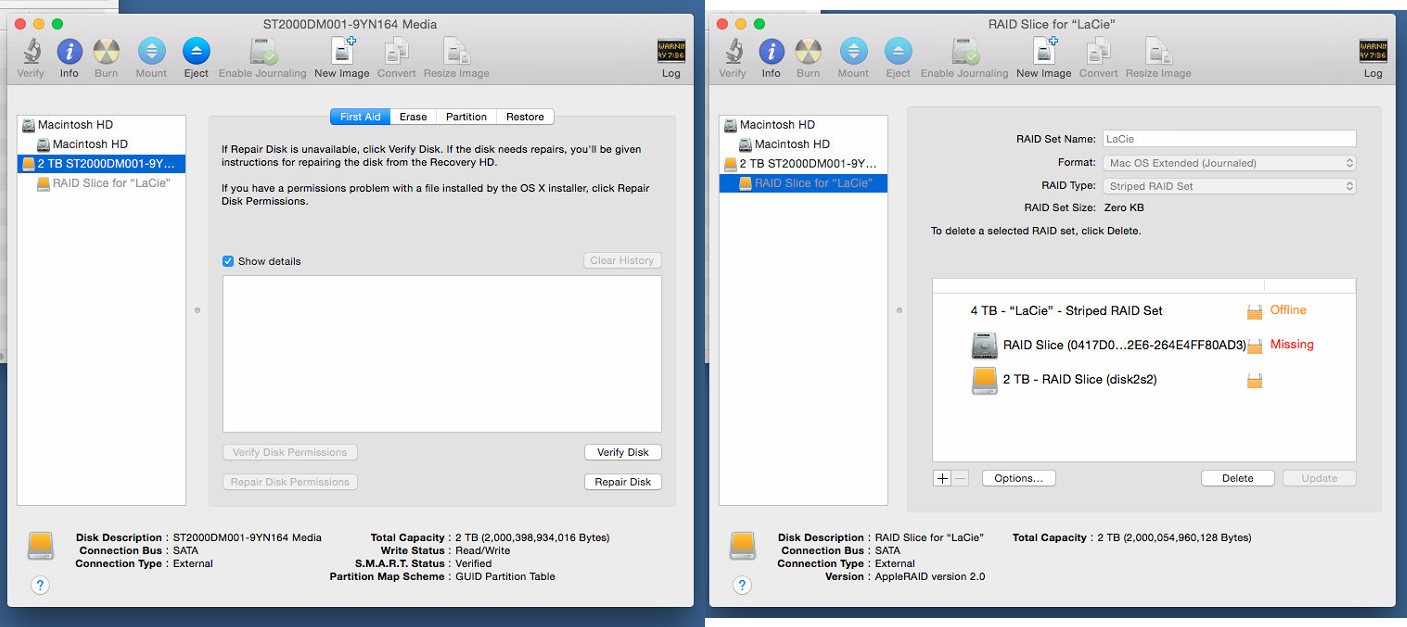
Task: Switch to the First Aid tab
Action: point(360,117)
